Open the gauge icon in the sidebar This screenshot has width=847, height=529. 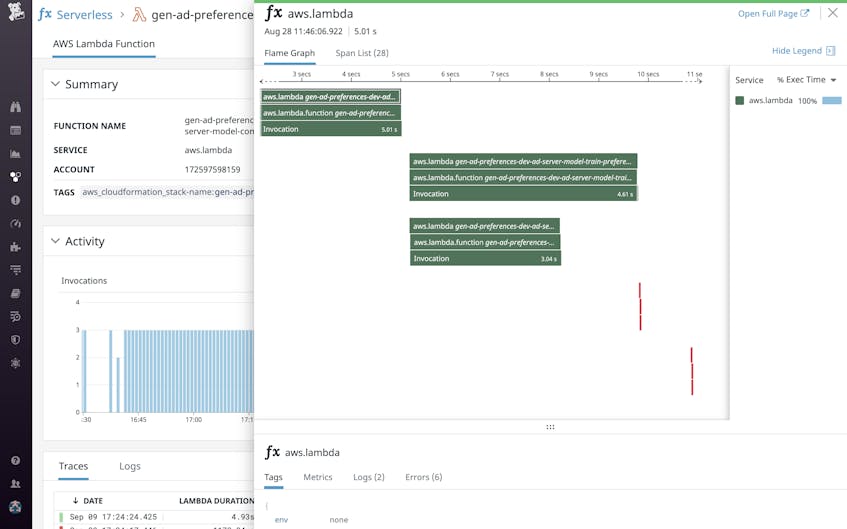pyautogui.click(x=15, y=223)
